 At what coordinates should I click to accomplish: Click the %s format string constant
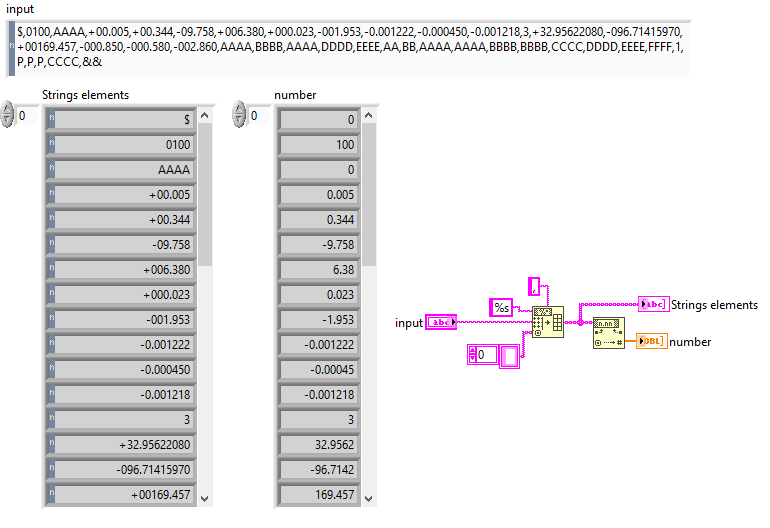point(501,307)
